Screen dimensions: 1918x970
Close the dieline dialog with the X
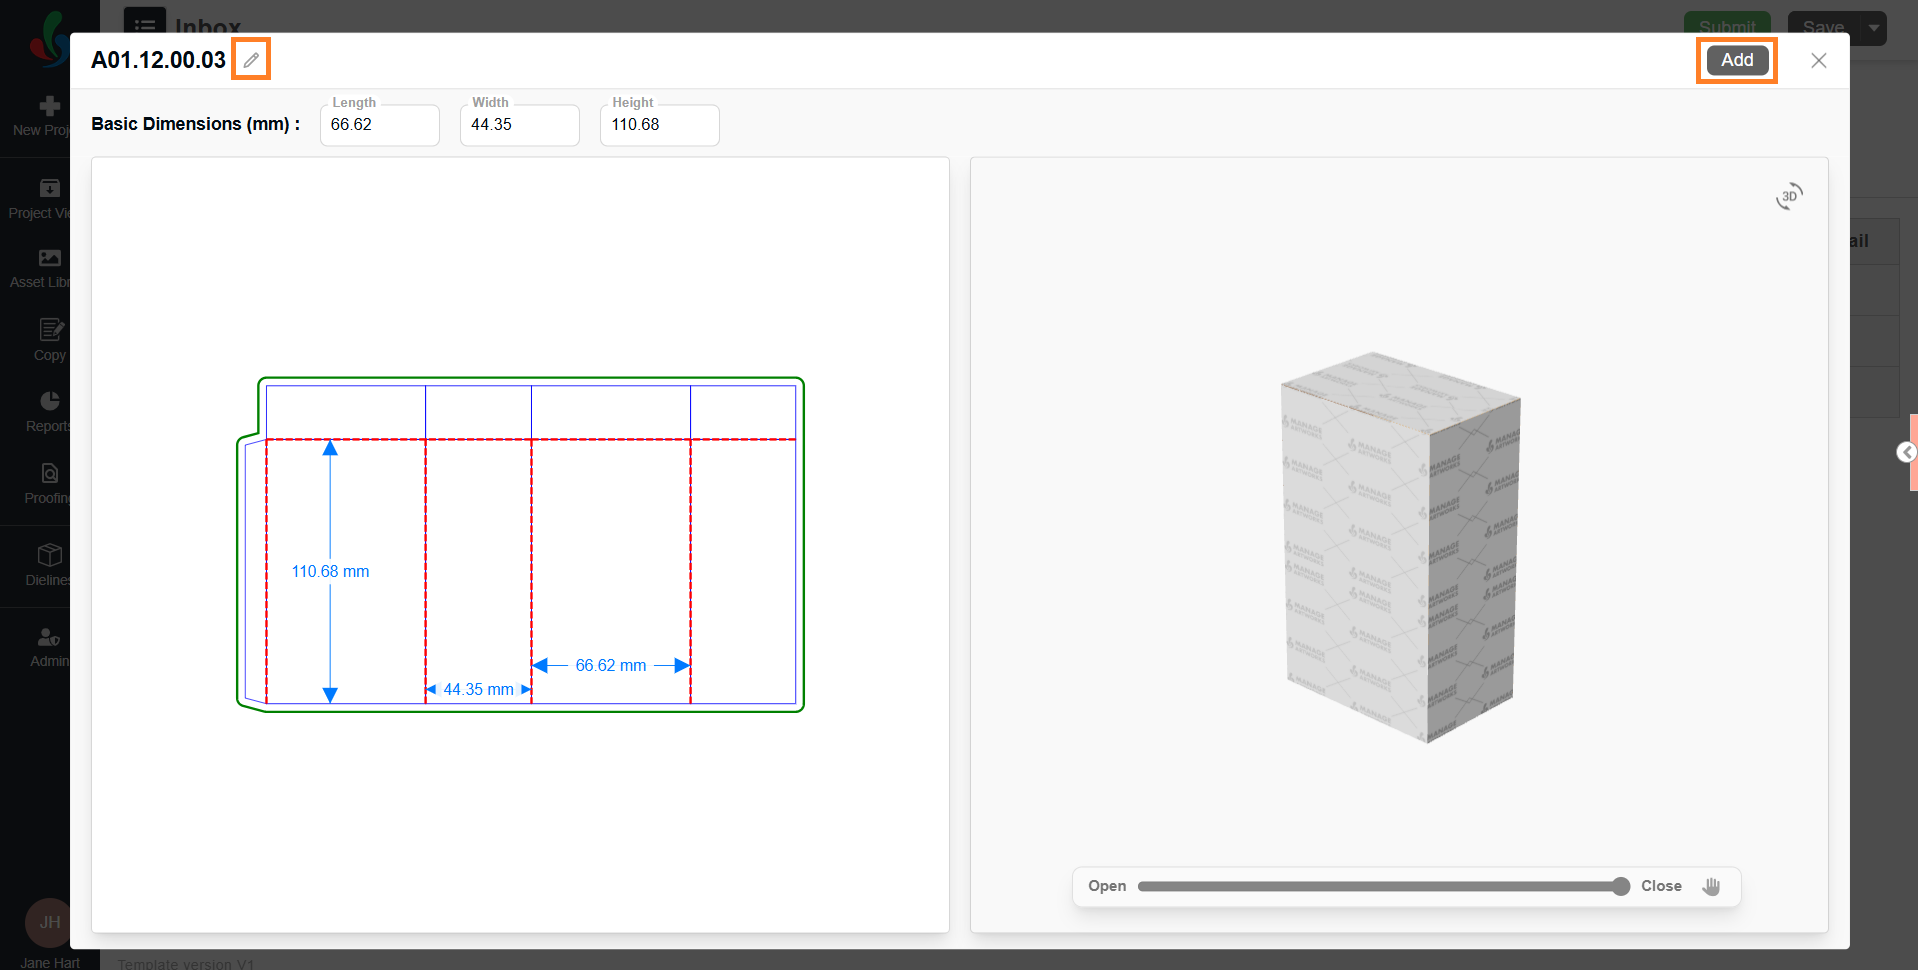pos(1818,61)
